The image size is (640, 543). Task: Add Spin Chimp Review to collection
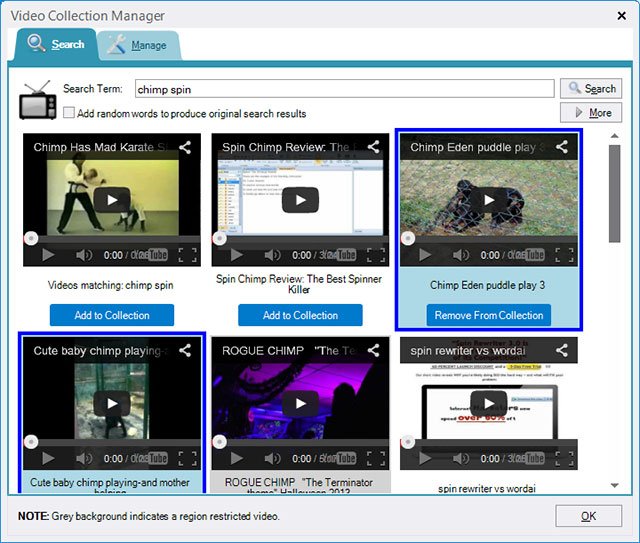(300, 315)
